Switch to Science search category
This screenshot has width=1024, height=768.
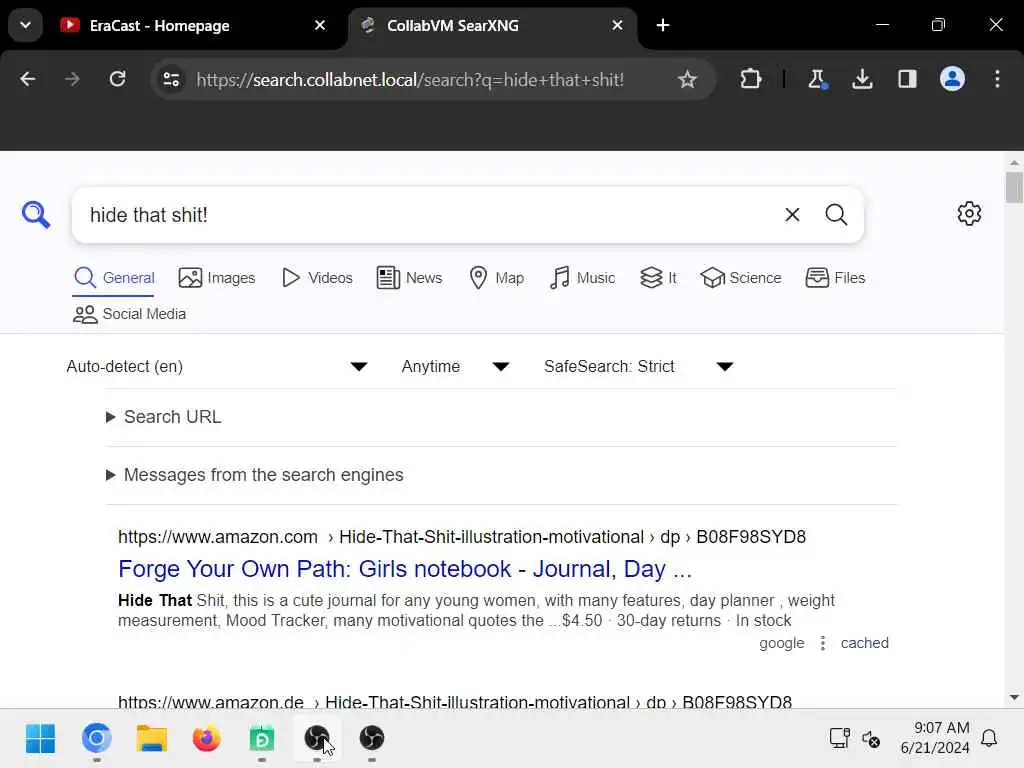click(741, 278)
